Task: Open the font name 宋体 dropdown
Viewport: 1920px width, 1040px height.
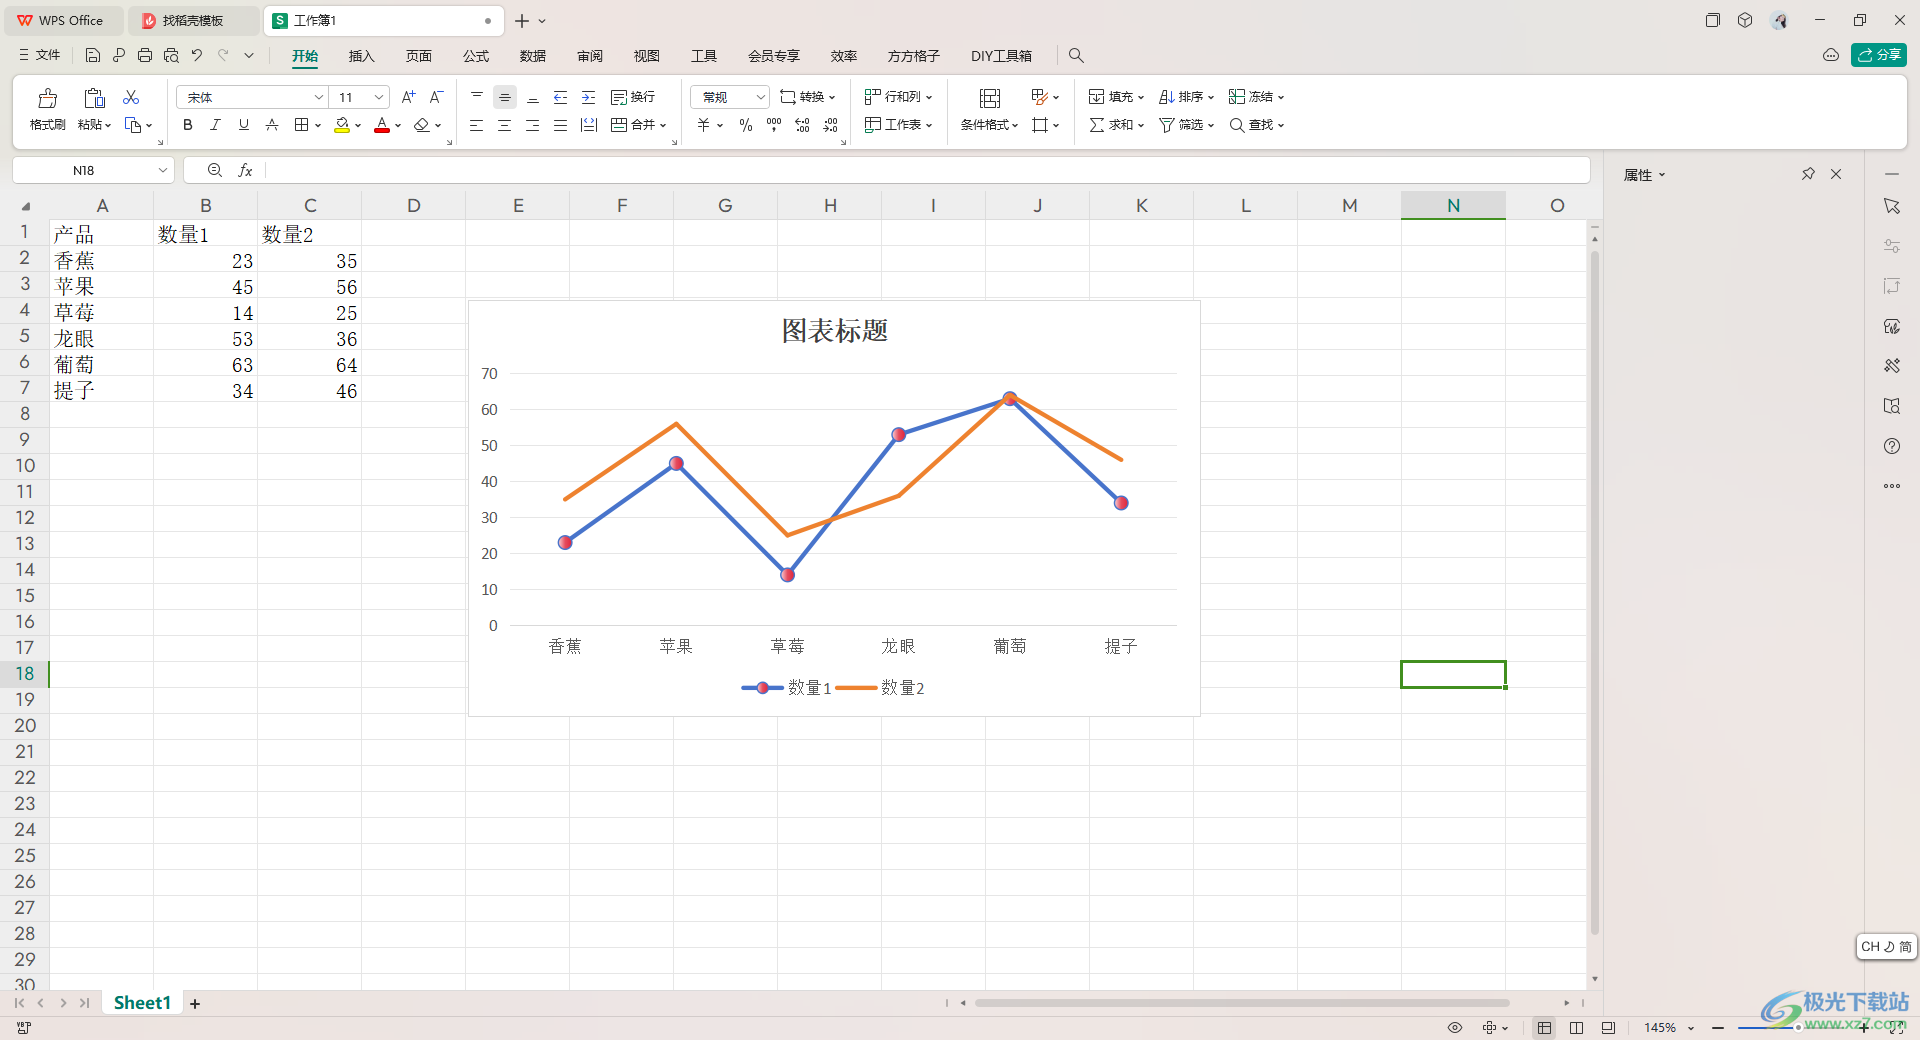Action: [319, 97]
